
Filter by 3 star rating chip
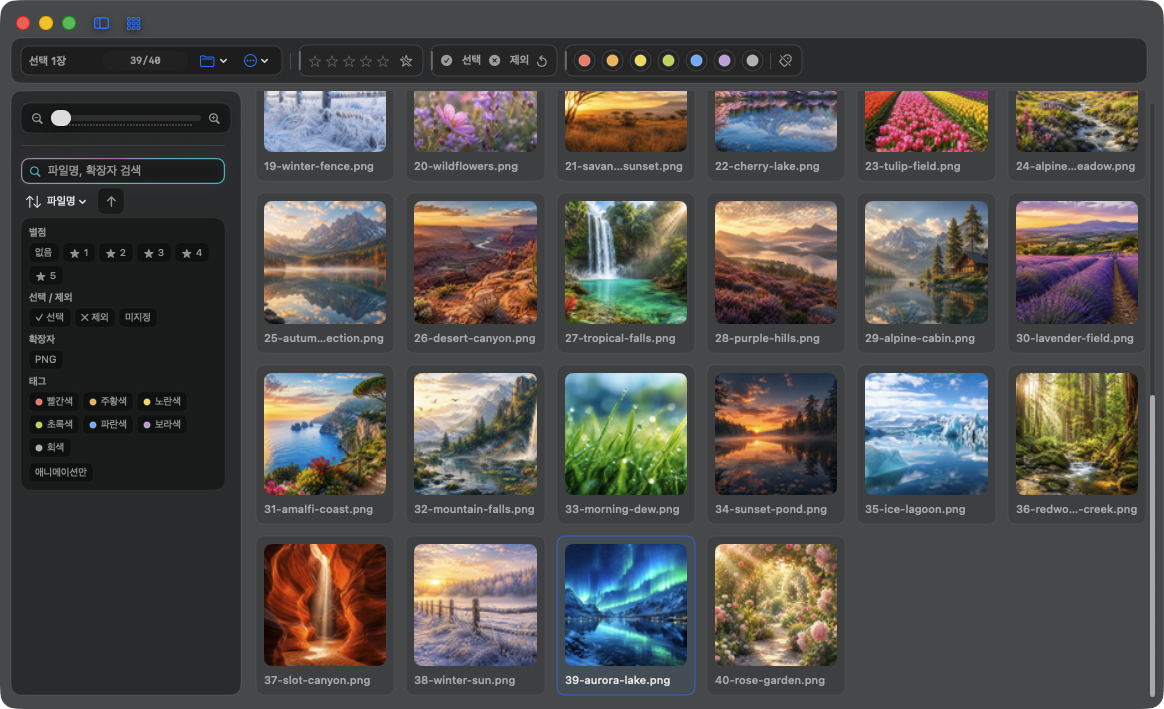pos(154,252)
